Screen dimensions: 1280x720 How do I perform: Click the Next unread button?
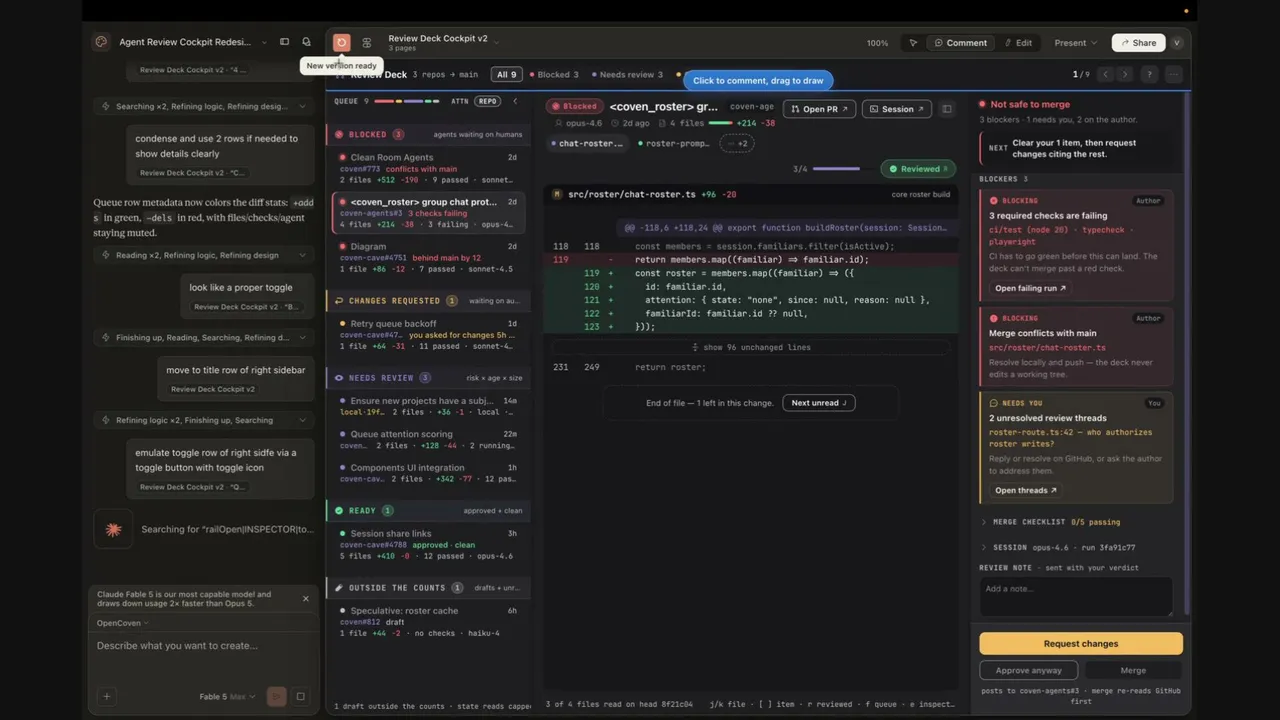pyautogui.click(x=818, y=403)
